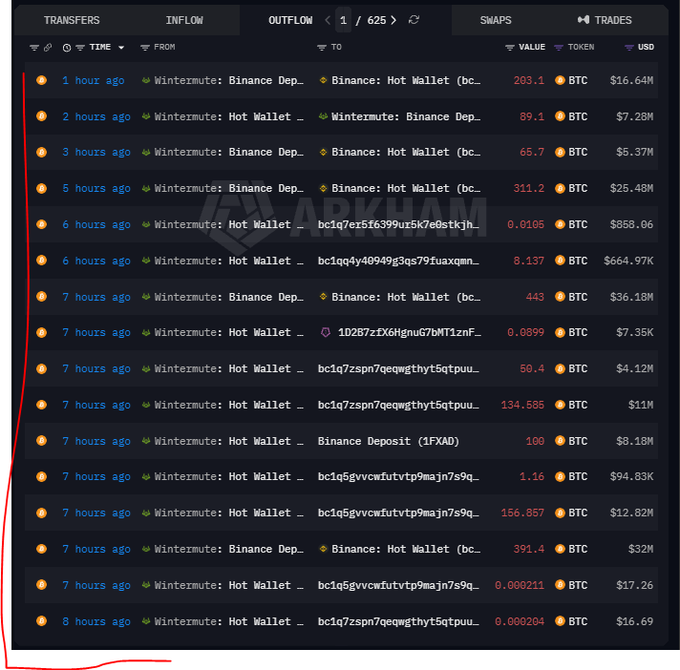Open address bc1qq4y40949g3qs79fuaxqmn
The image size is (680, 670).
coord(399,261)
